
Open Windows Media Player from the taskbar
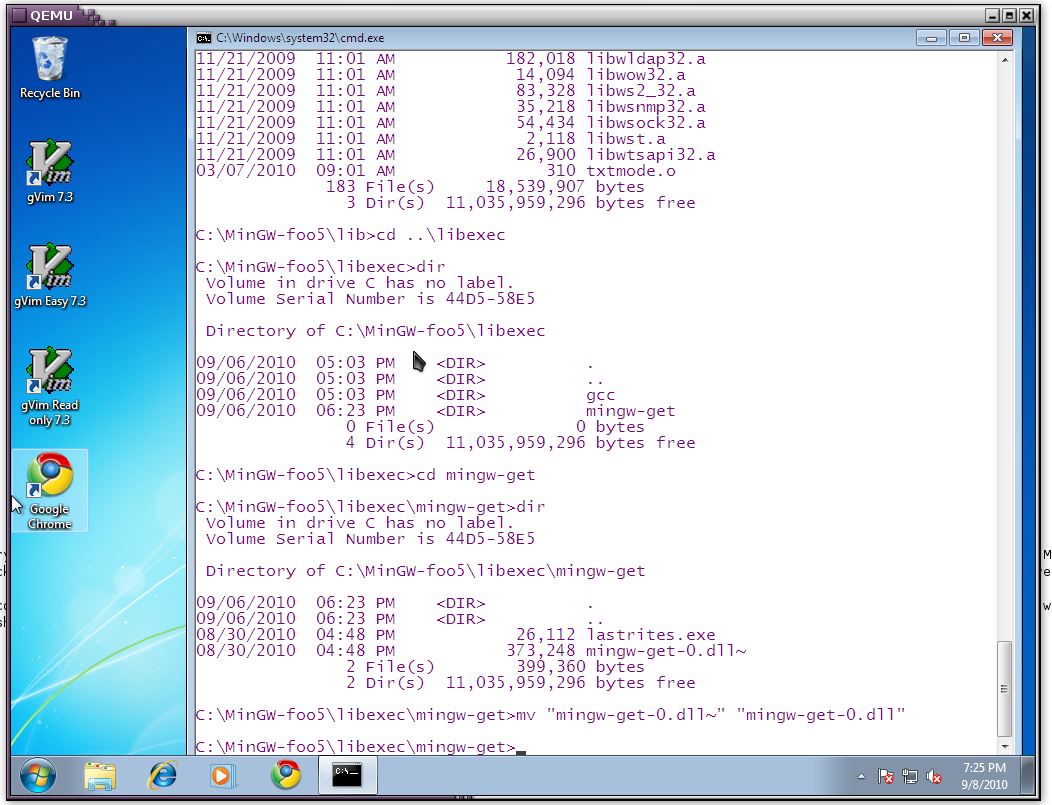224,775
